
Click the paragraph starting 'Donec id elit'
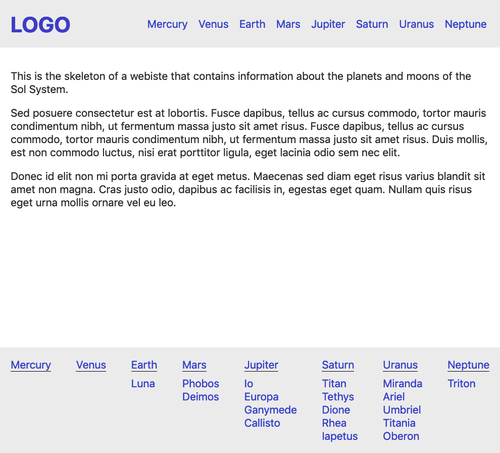248,189
